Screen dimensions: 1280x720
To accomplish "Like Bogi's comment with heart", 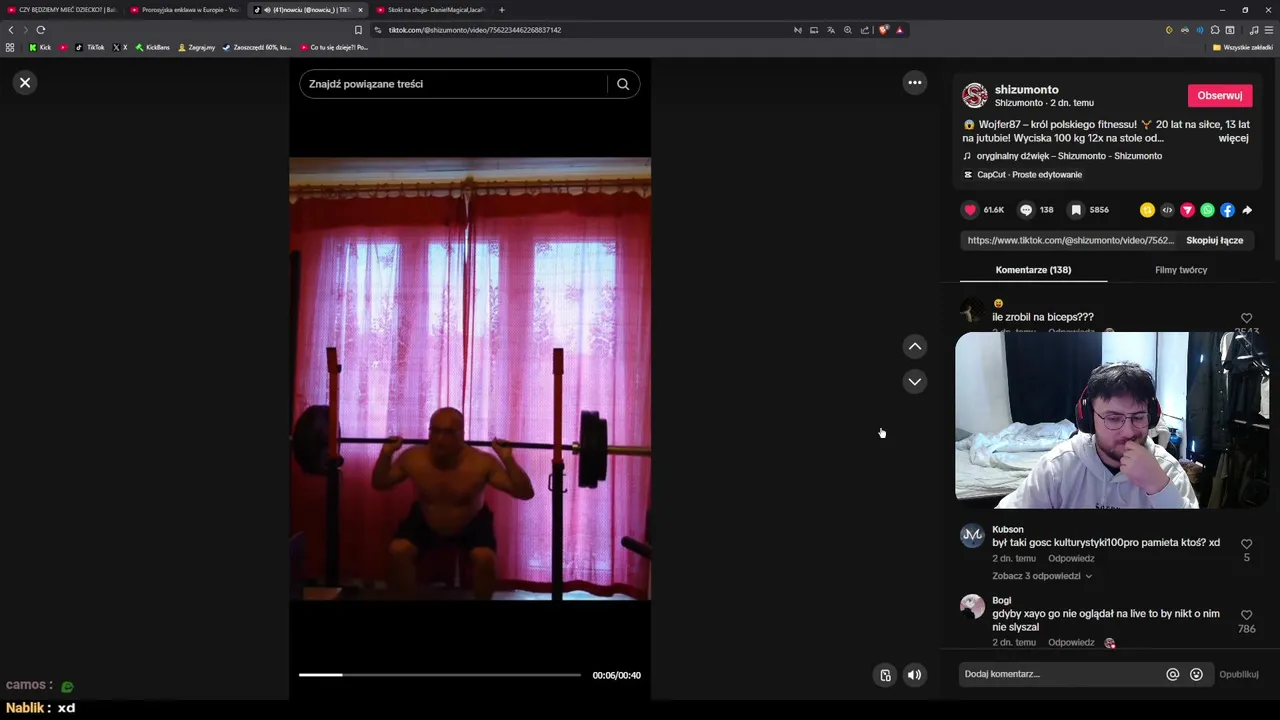I will point(1246,615).
